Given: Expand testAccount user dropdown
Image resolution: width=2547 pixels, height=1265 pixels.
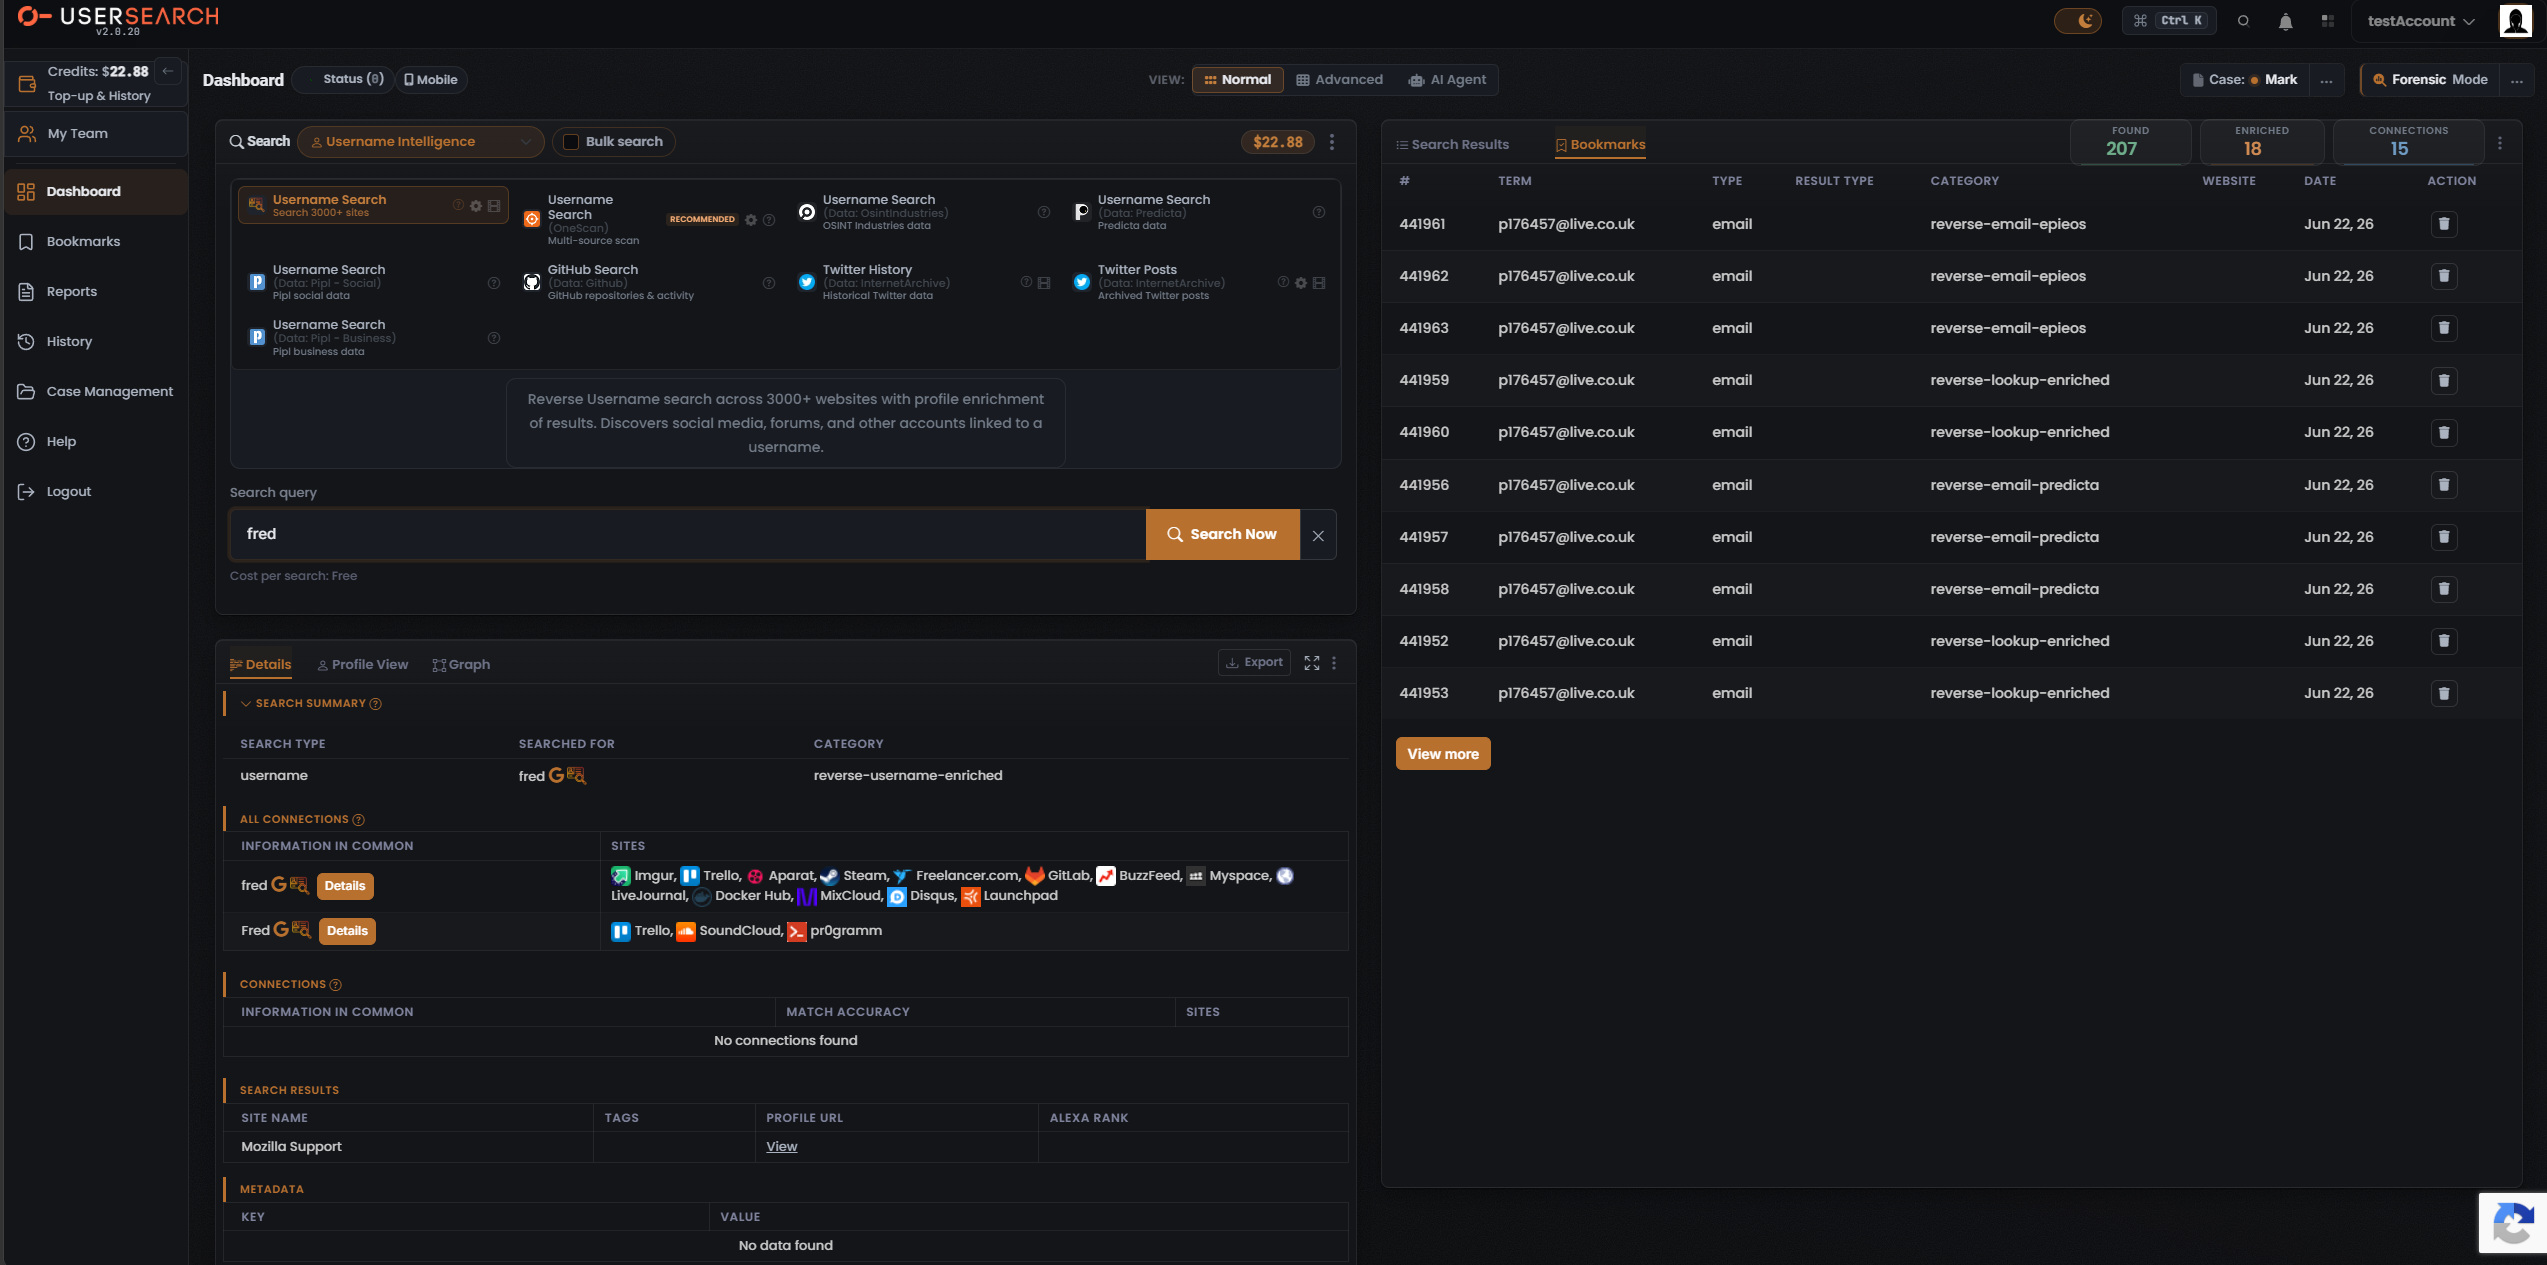Looking at the screenshot, I should [2421, 21].
